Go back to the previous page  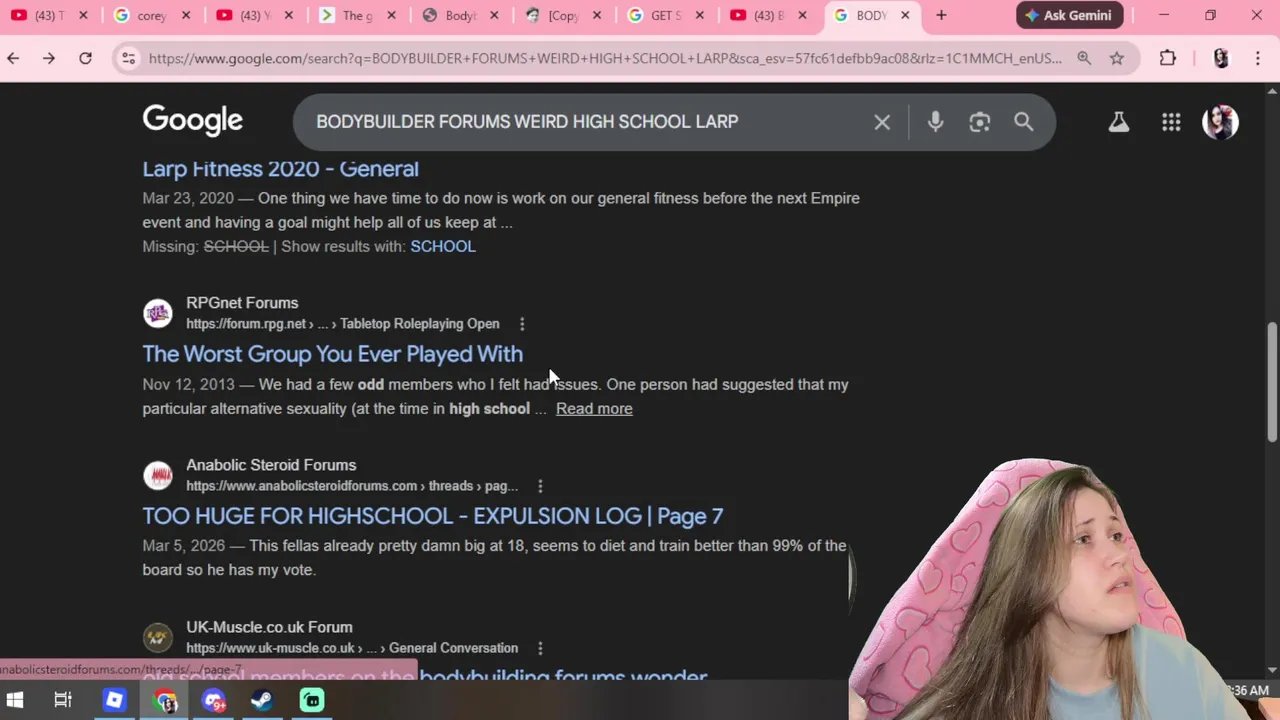[x=13, y=58]
